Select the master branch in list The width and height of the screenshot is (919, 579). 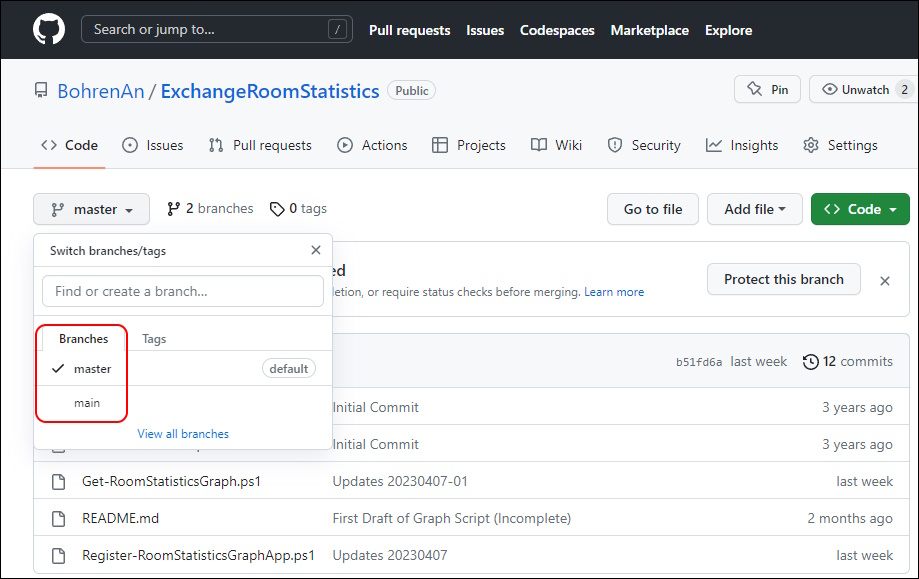(x=93, y=369)
